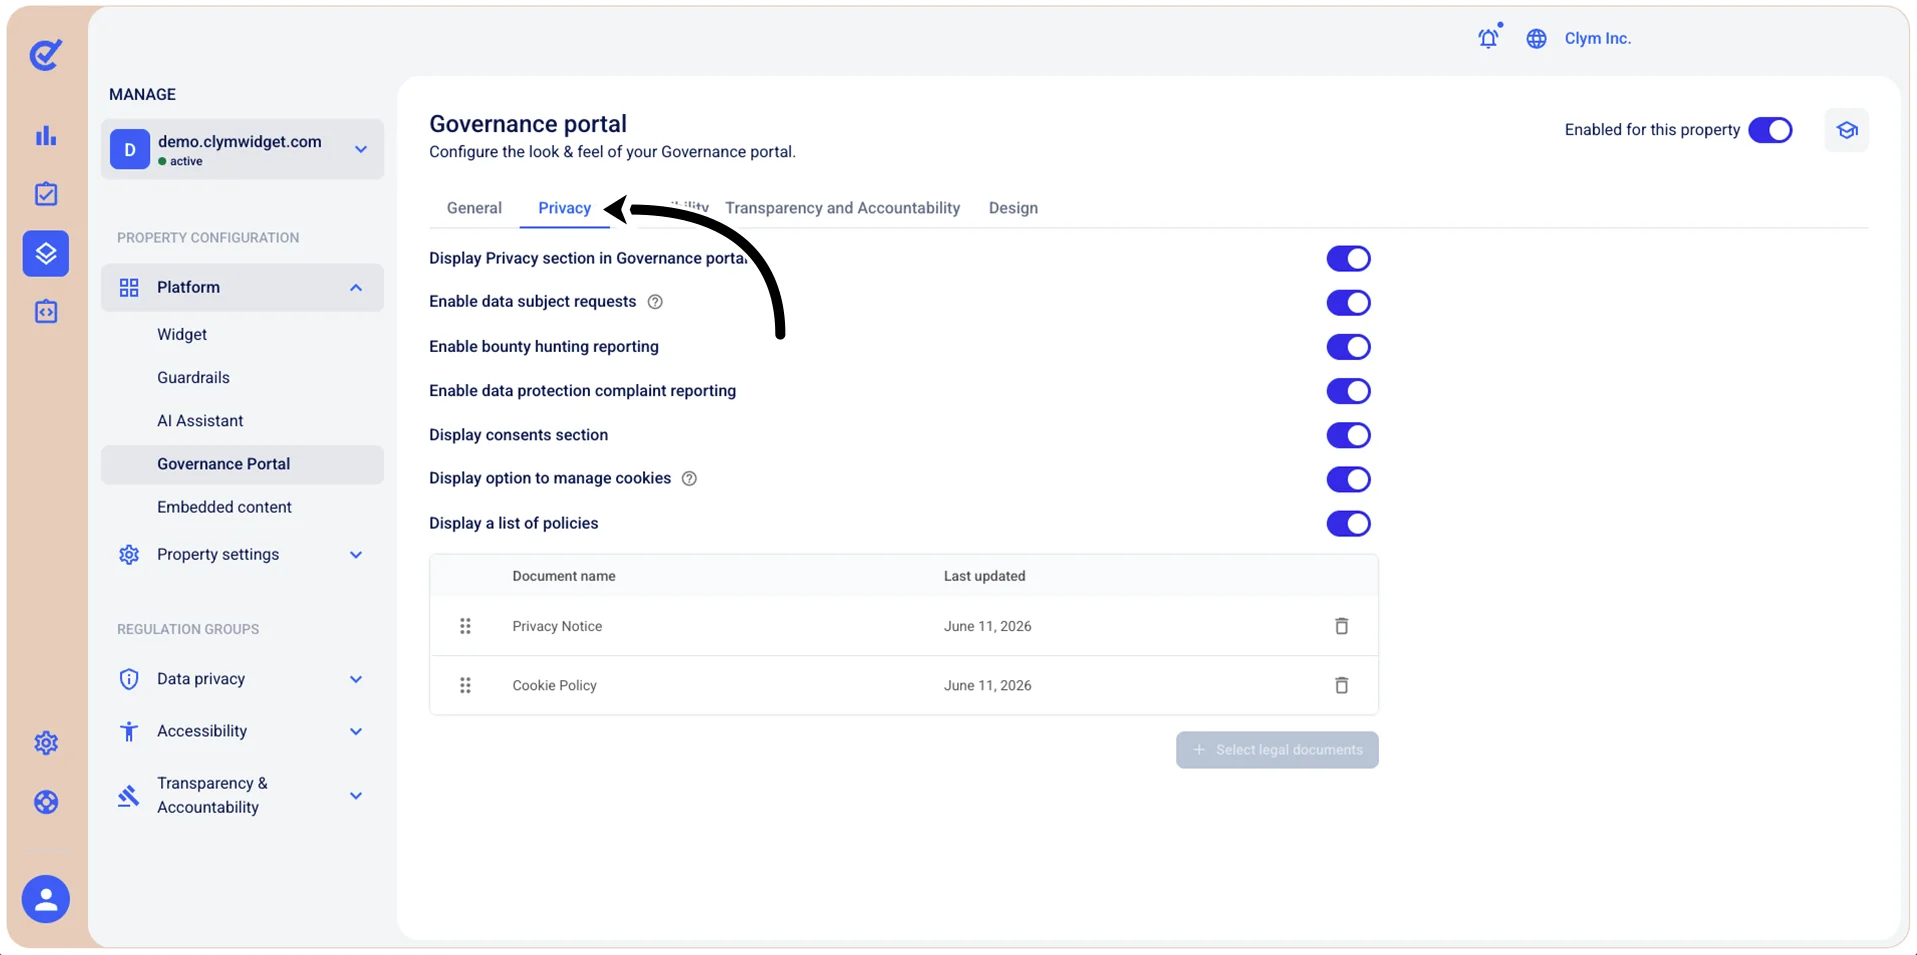
Task: Open Clym Inc. account link
Action: click(x=1598, y=38)
